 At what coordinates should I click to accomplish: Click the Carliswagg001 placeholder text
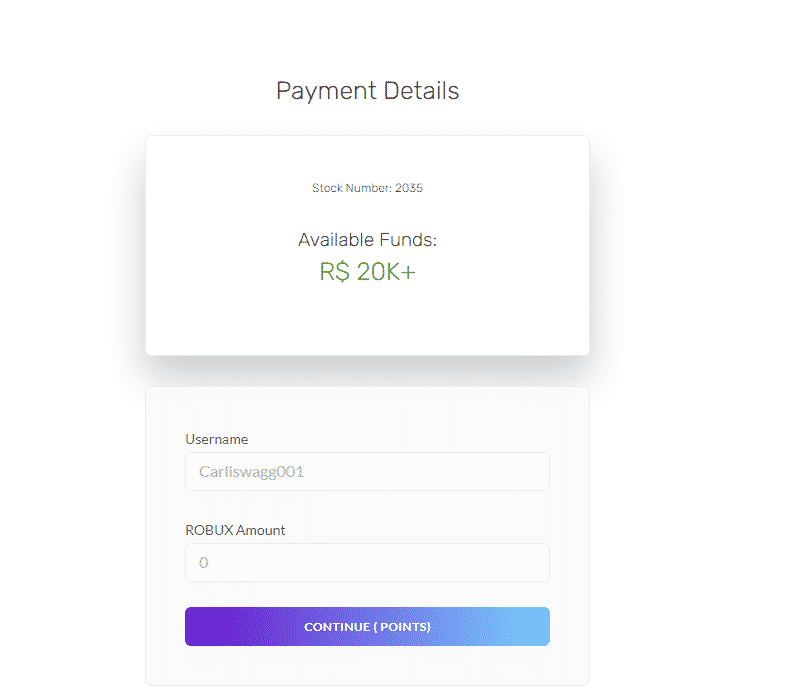click(x=251, y=472)
